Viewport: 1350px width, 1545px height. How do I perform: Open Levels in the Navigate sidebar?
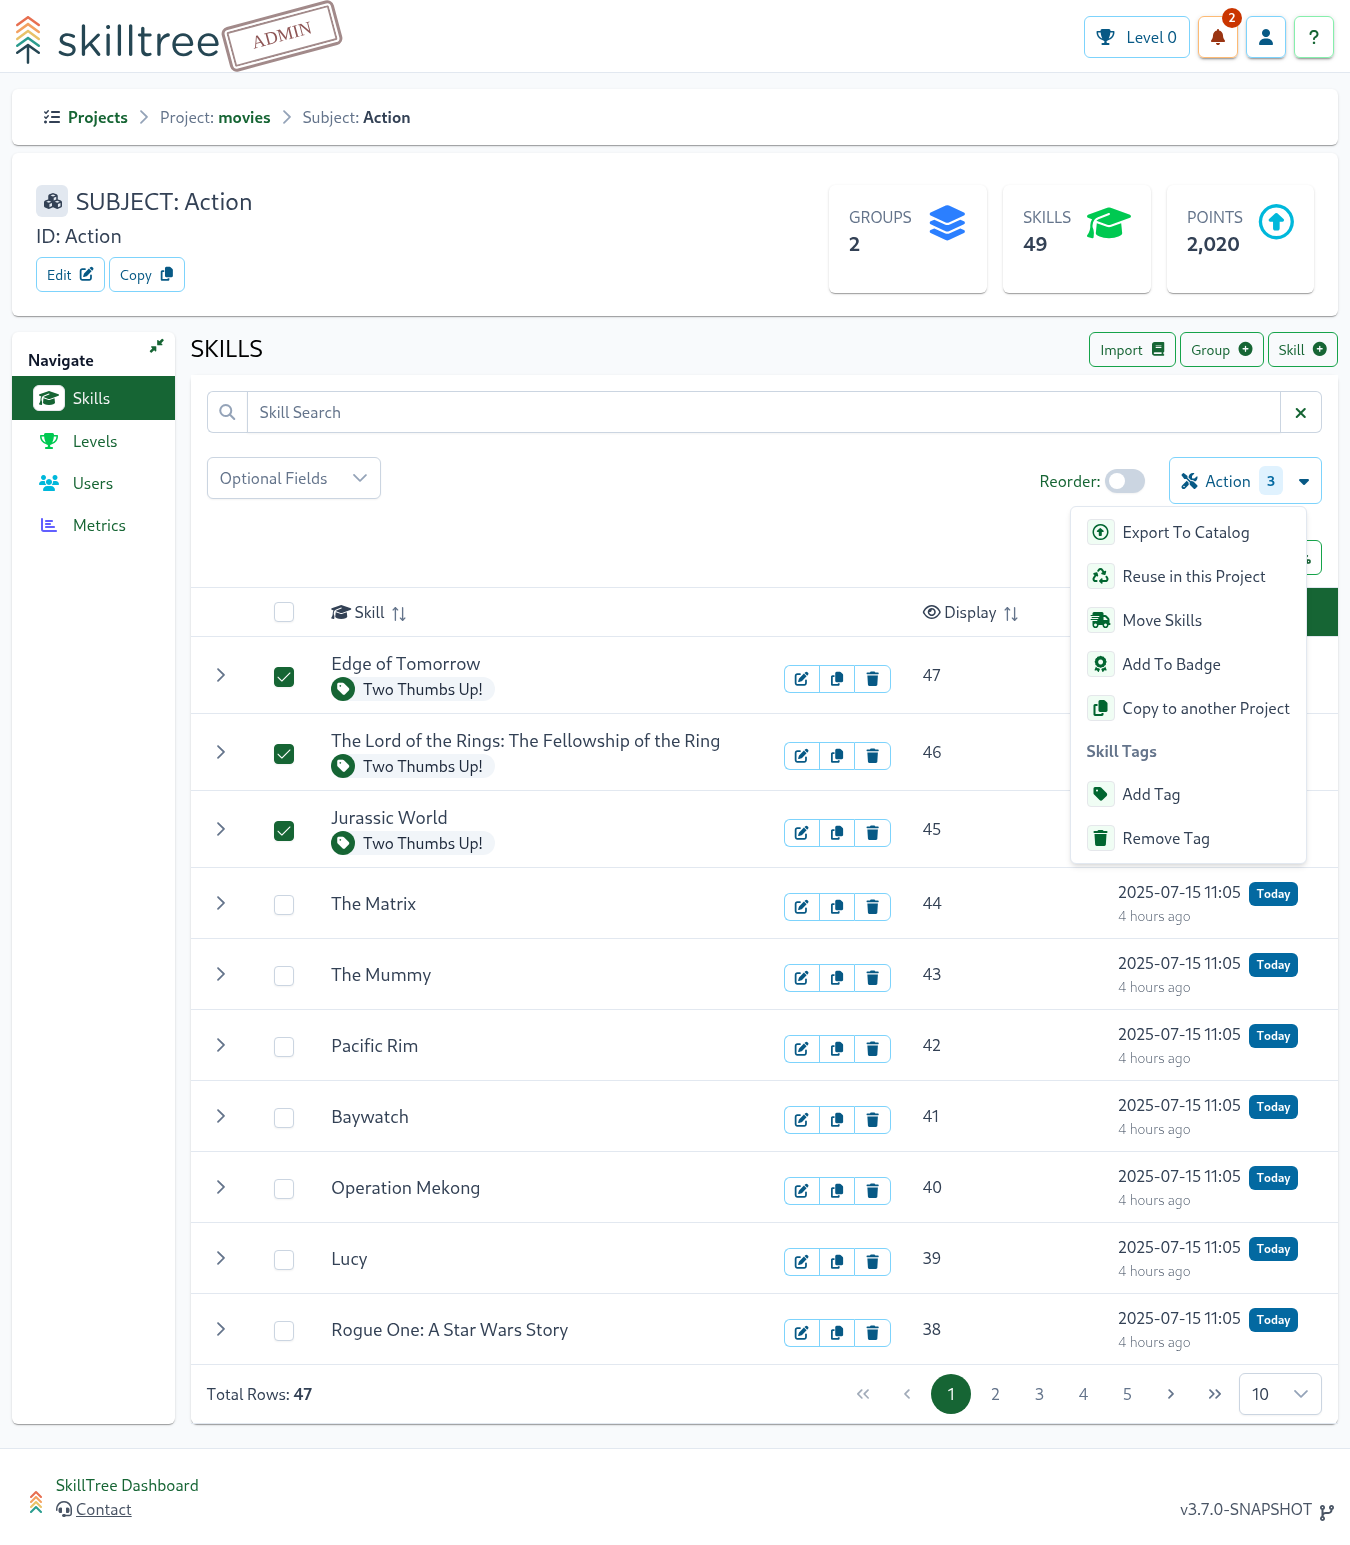point(93,441)
